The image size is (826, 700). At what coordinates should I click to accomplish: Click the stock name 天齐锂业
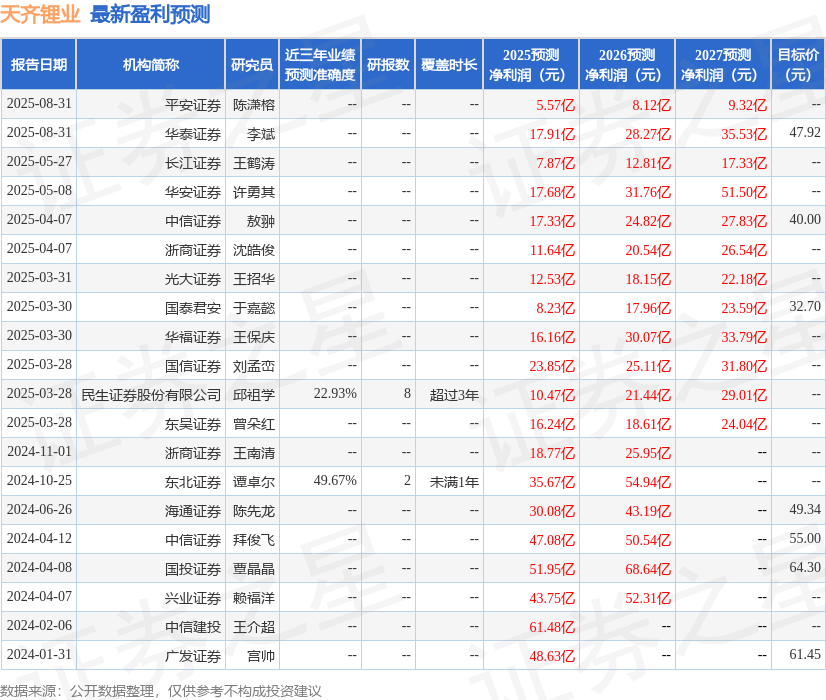coord(39,14)
